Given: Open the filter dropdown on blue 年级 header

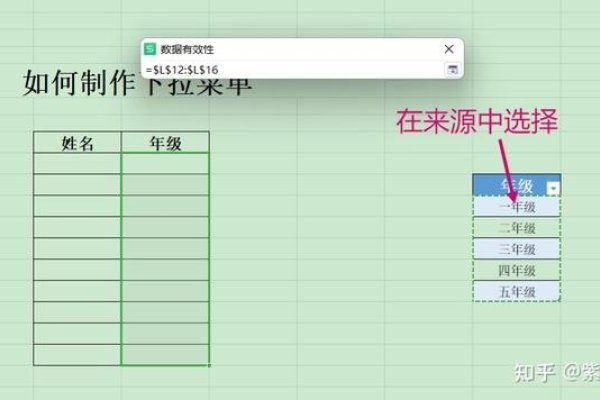Looking at the screenshot, I should point(553,188).
